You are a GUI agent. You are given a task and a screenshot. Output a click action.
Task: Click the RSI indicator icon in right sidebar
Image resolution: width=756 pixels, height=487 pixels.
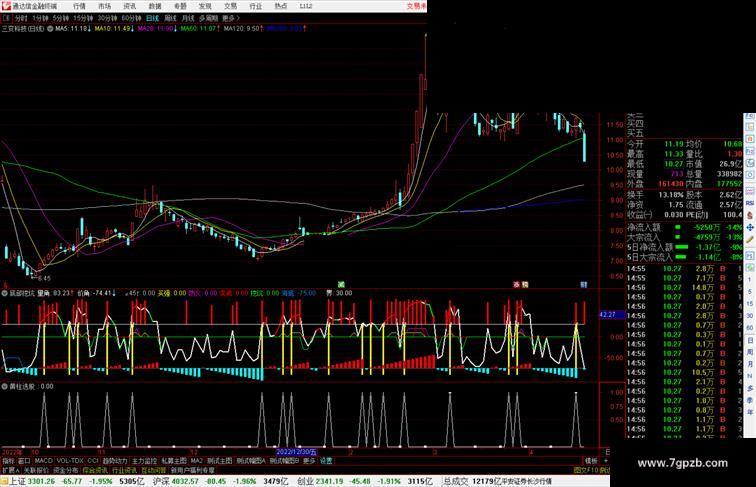click(x=750, y=203)
